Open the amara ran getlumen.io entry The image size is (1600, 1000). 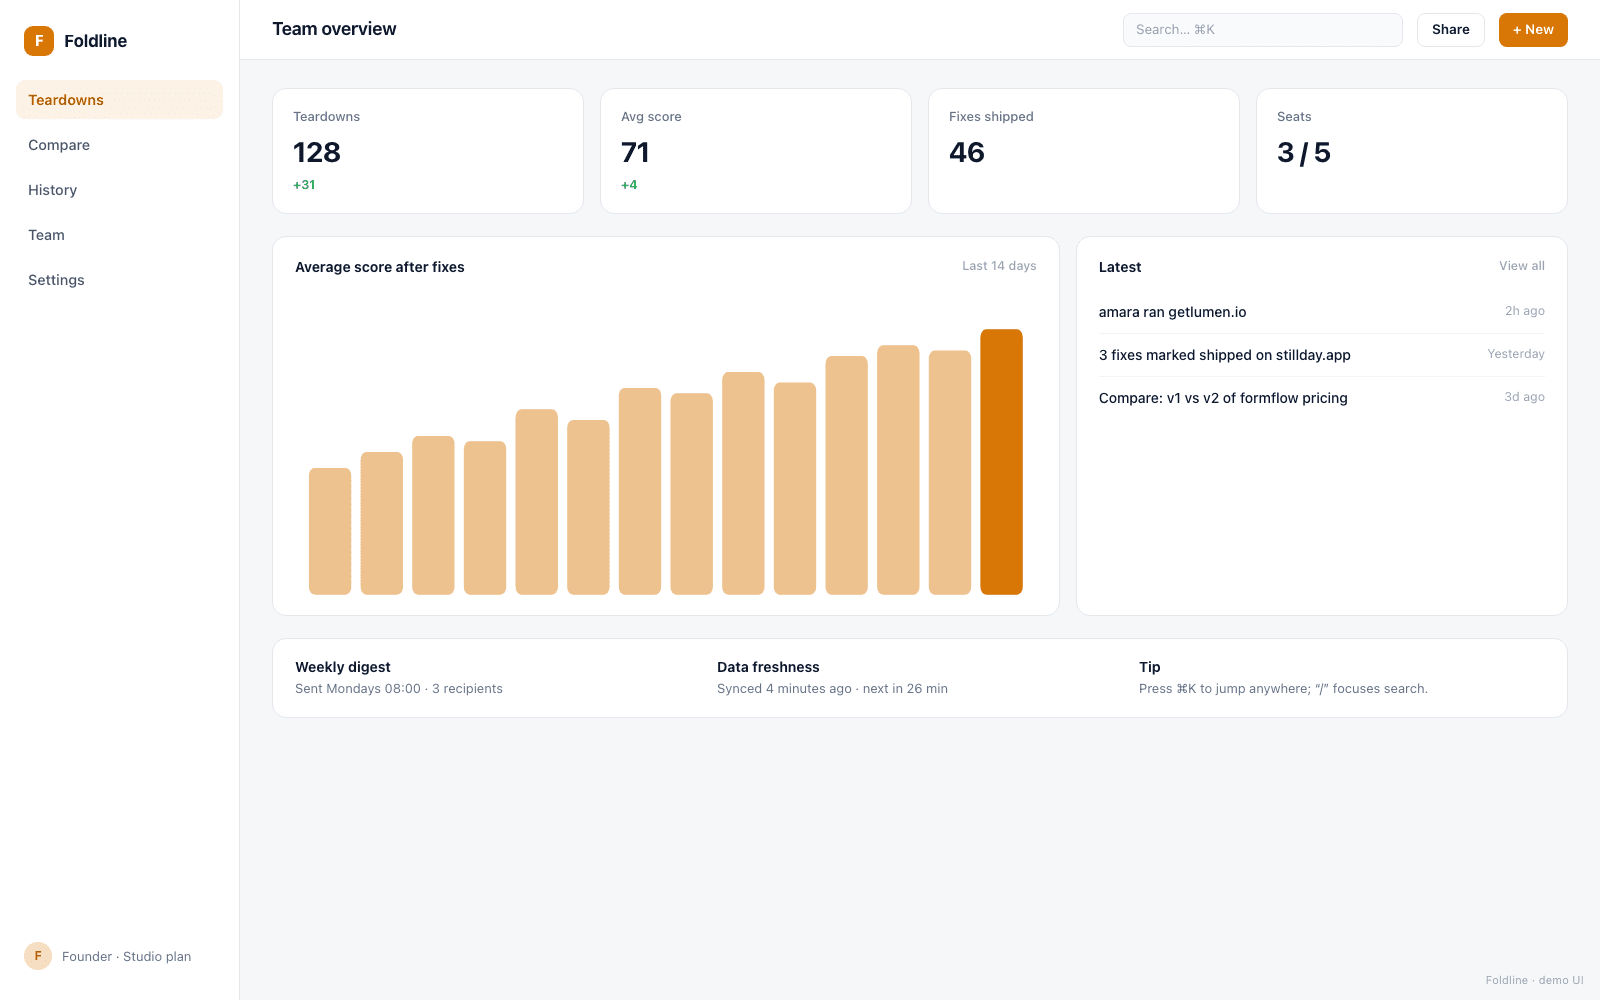coord(1322,312)
